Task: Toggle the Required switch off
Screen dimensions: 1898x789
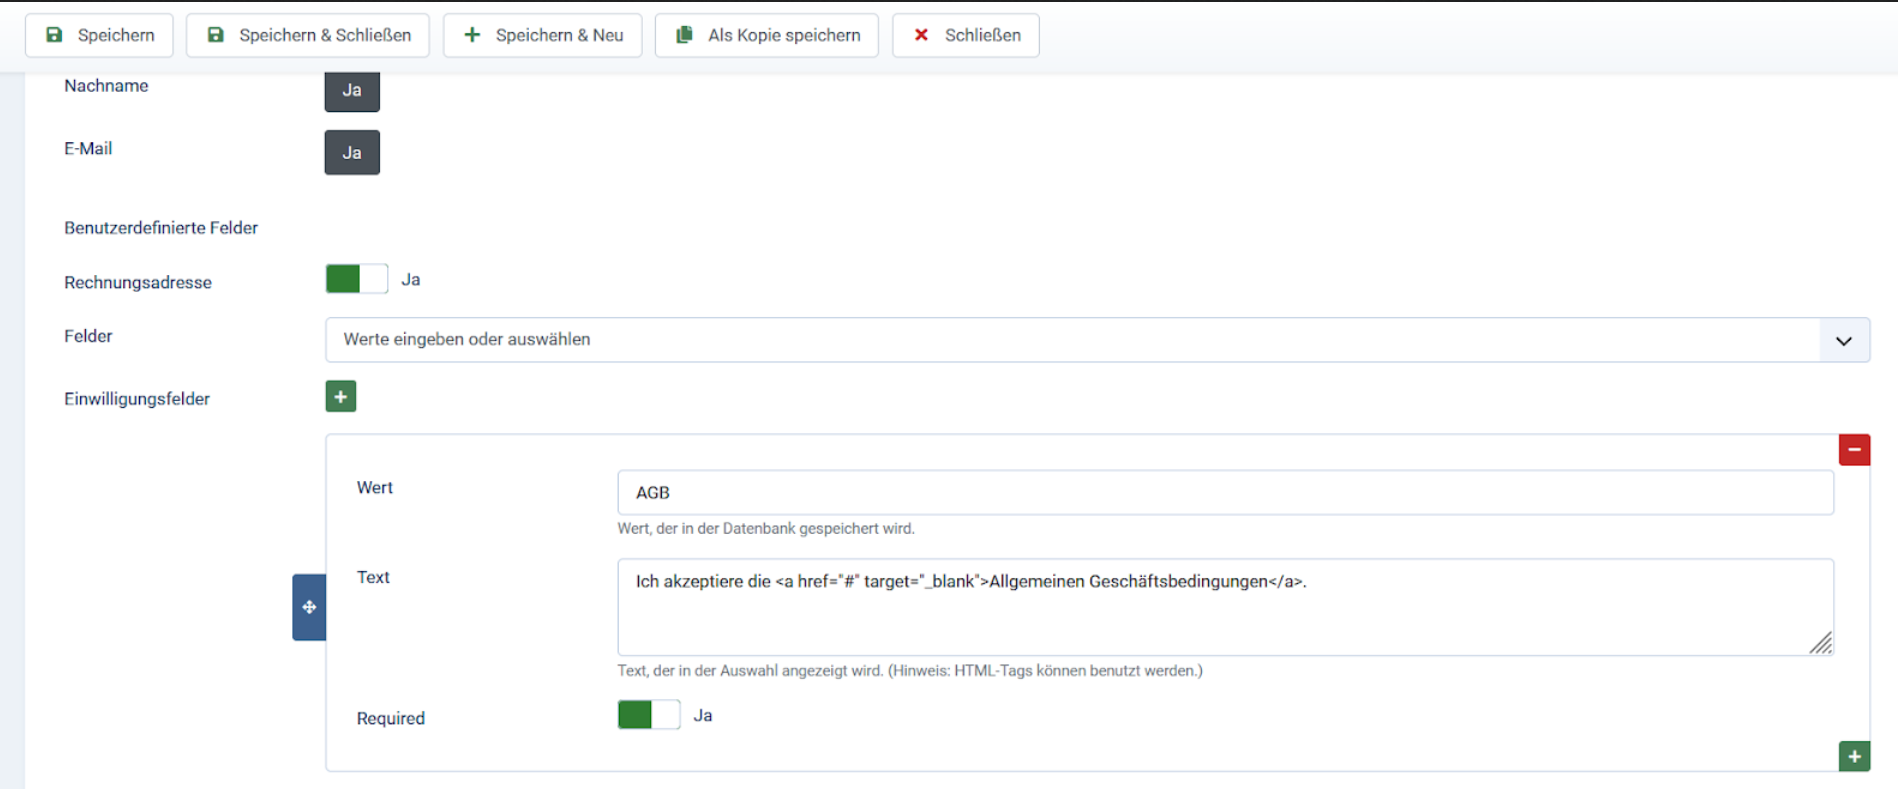Action: (649, 715)
